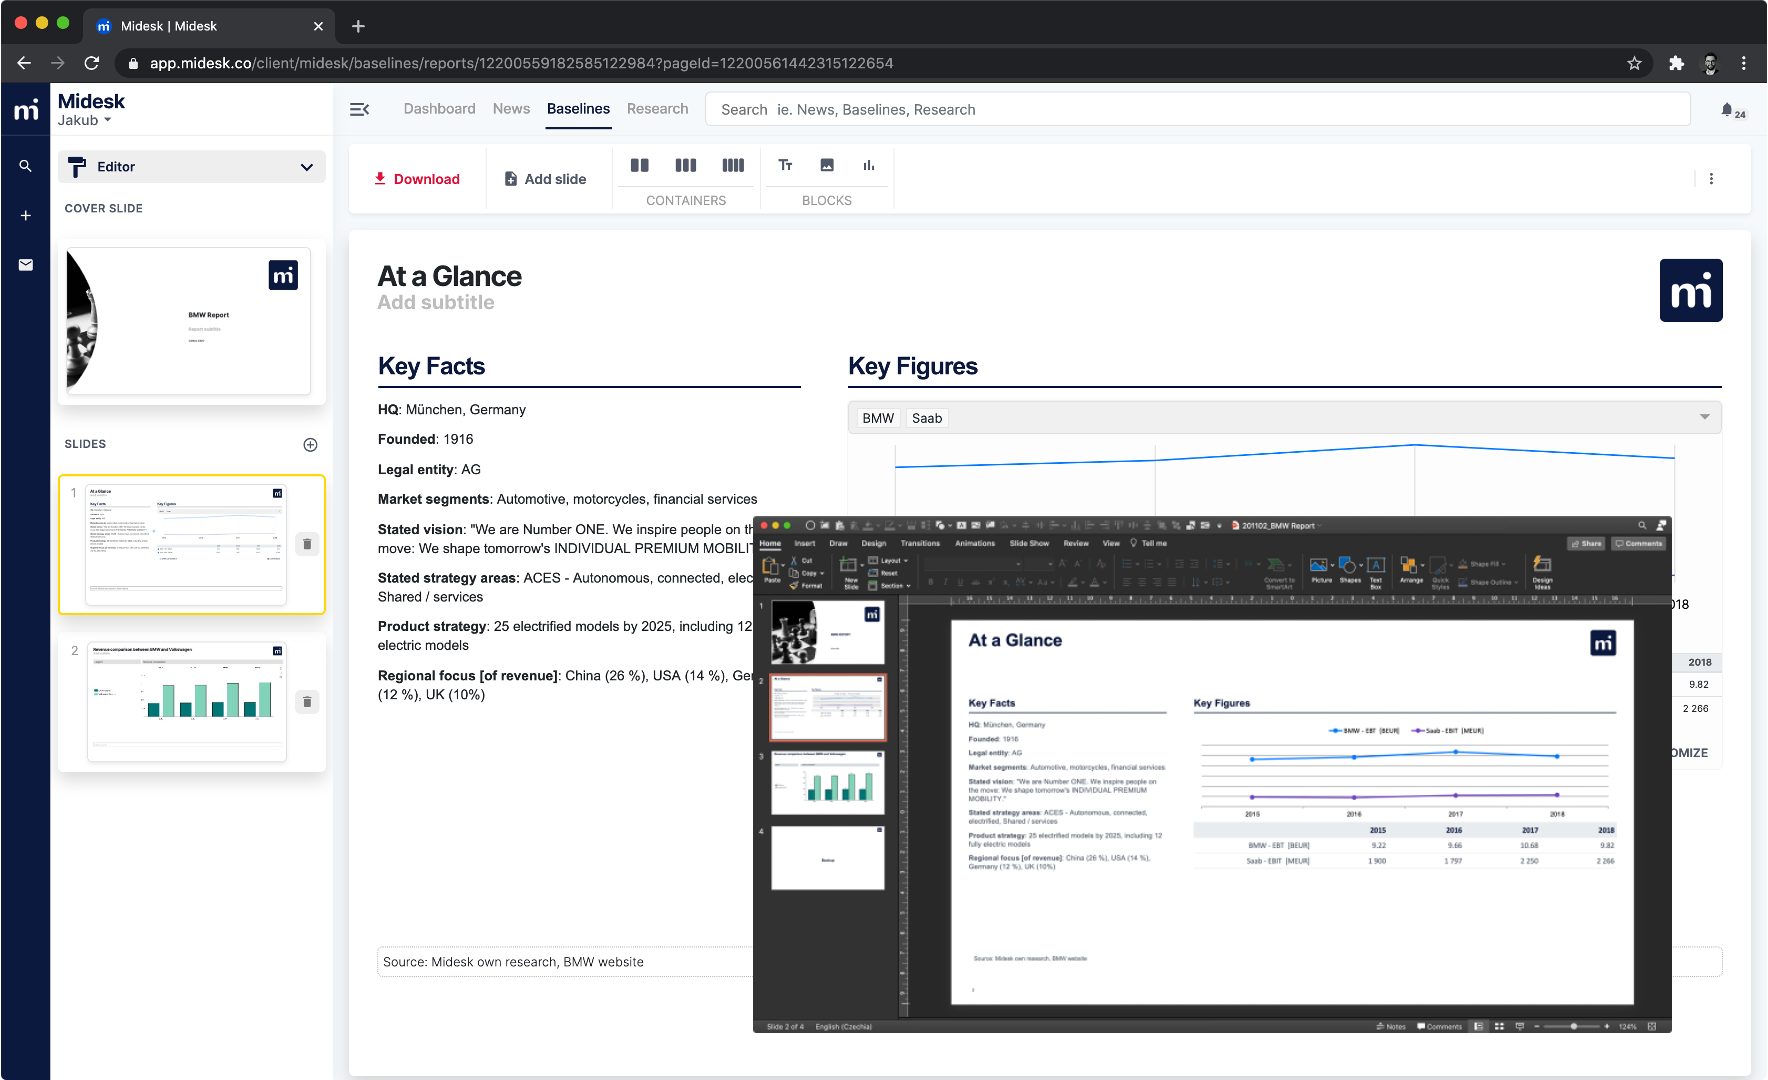
Task: Open the browser extensions puzzle icon
Action: [x=1677, y=63]
